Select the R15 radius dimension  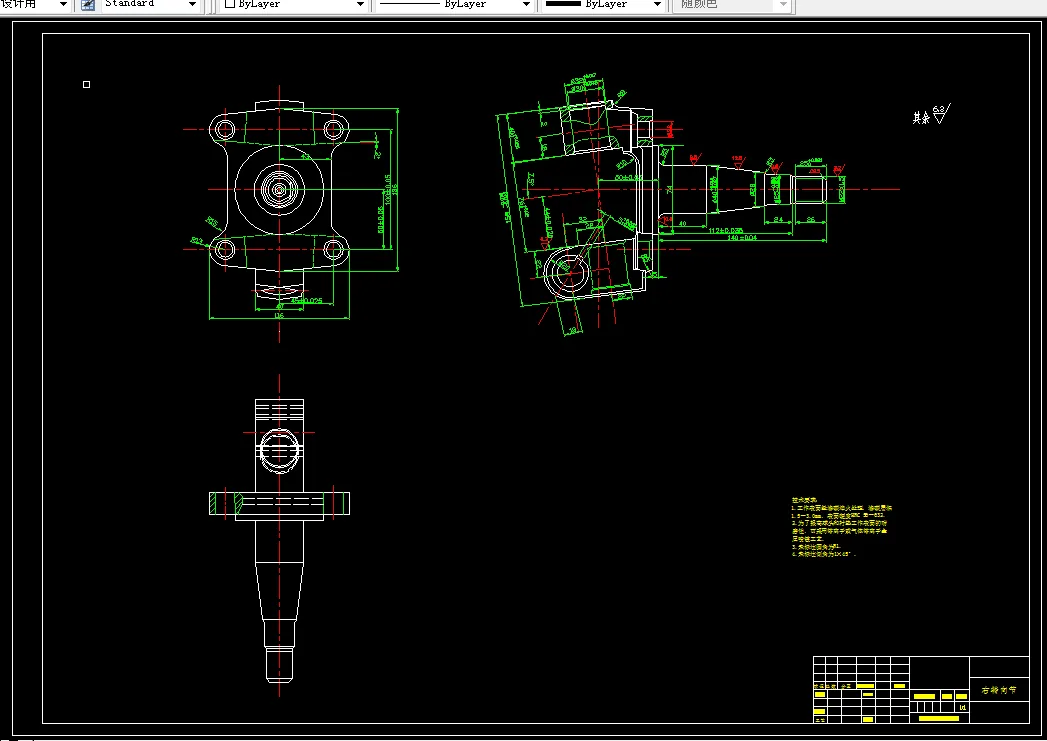(212, 221)
